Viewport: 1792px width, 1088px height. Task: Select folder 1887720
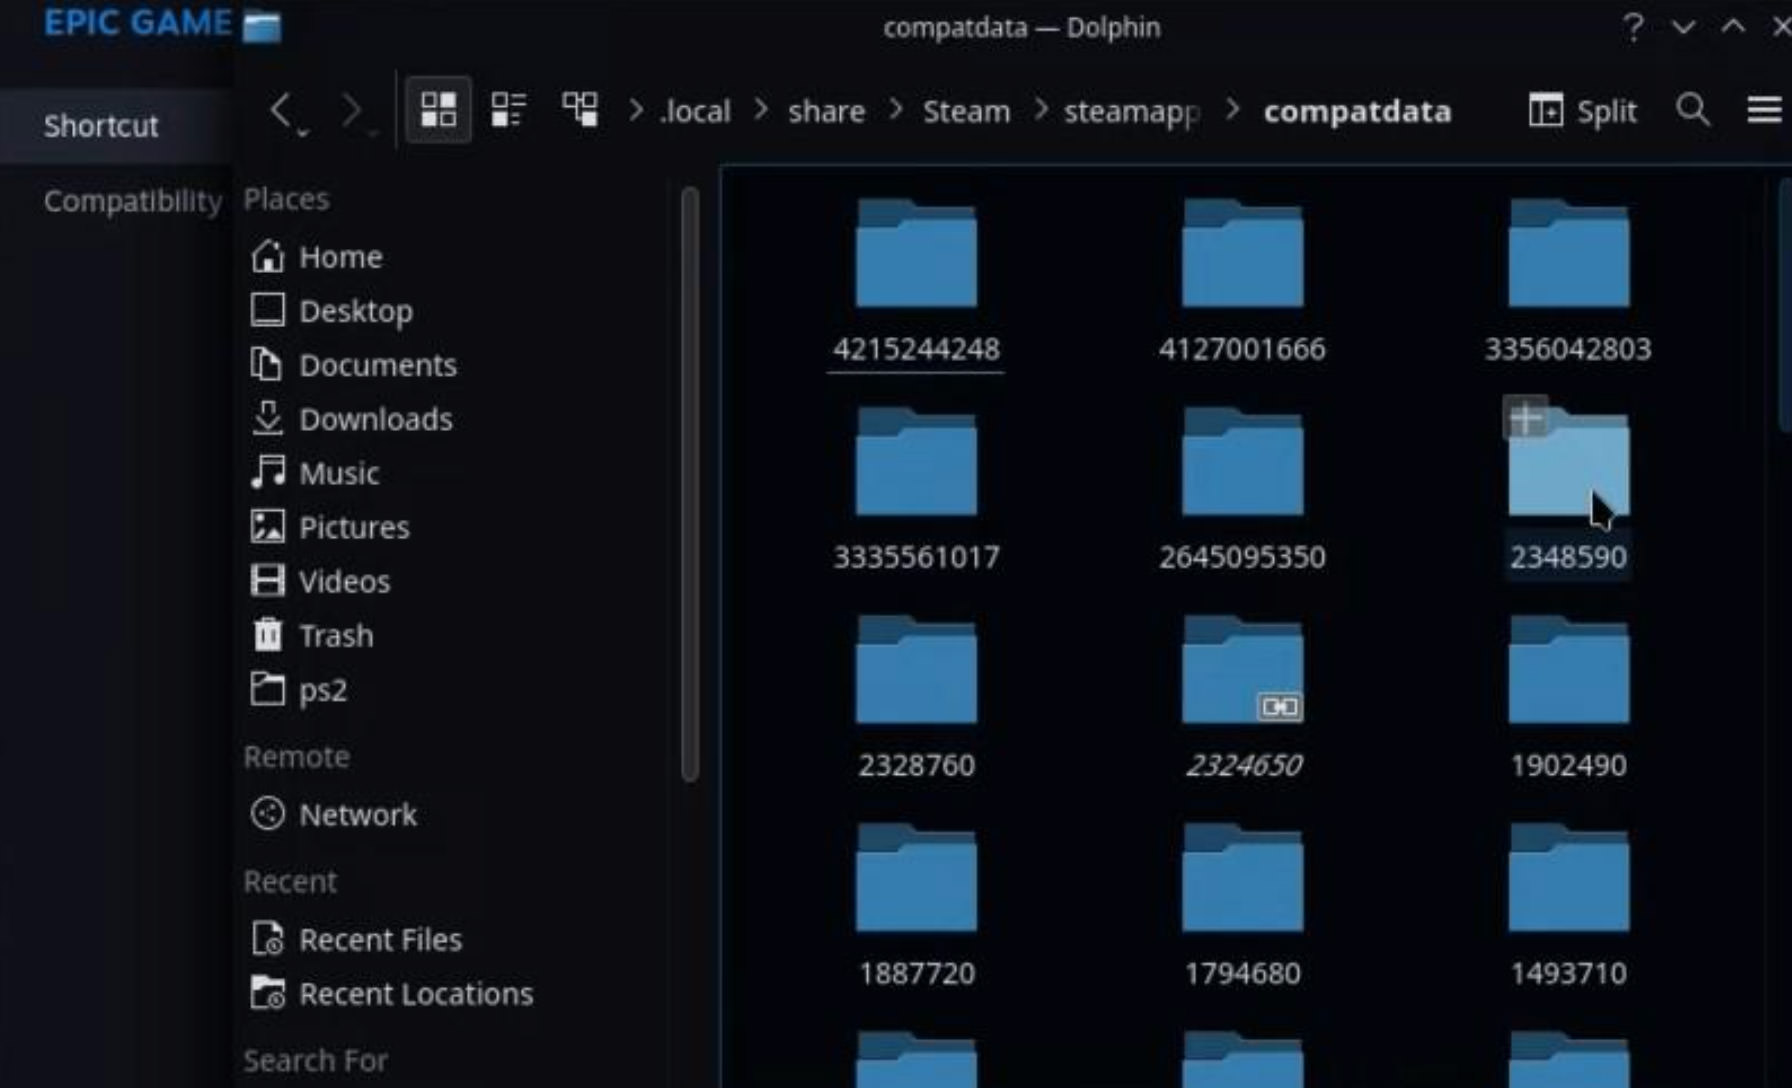(x=916, y=904)
